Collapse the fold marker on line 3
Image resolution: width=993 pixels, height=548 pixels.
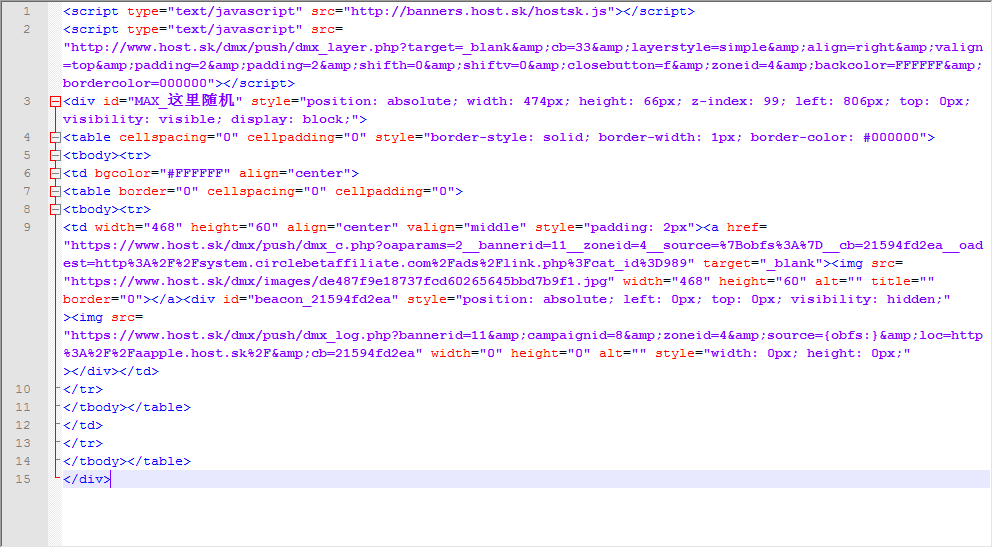click(55, 101)
